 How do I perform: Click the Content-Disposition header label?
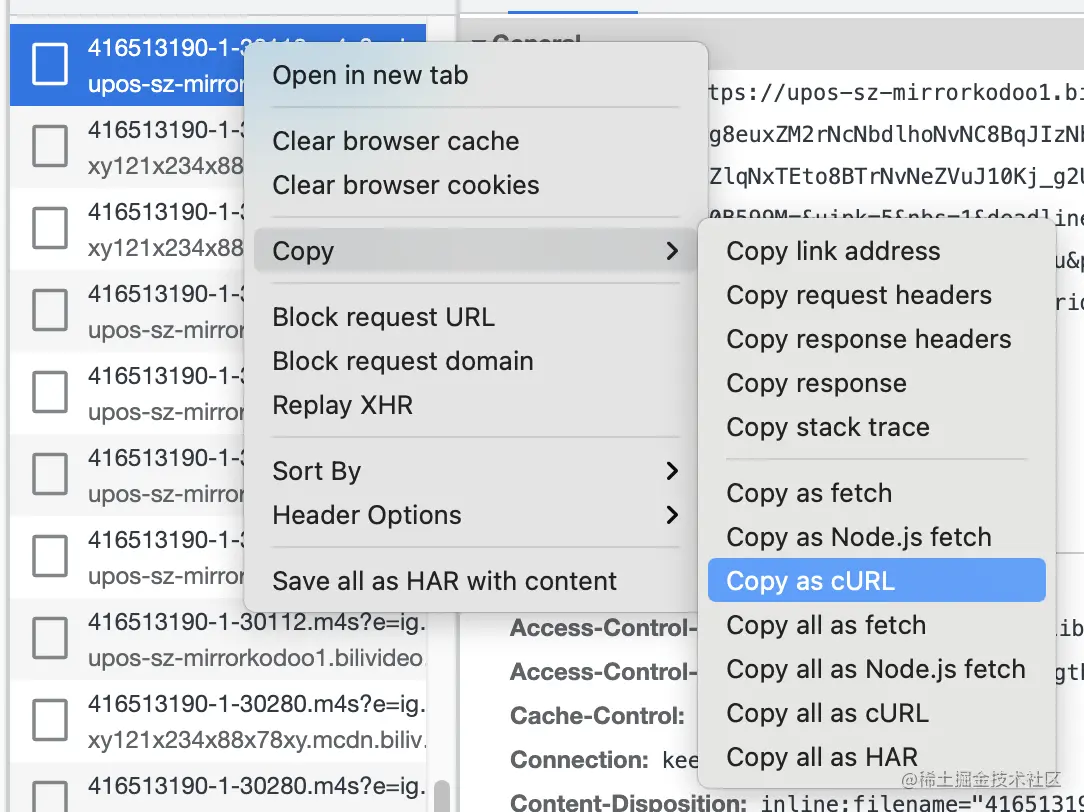[x=628, y=802]
